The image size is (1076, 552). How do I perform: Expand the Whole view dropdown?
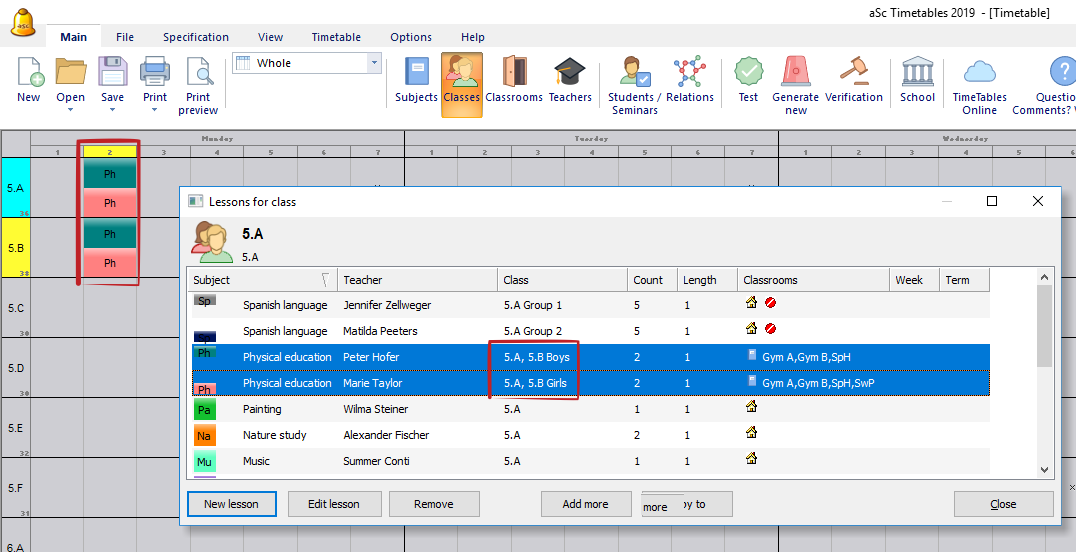click(x=375, y=63)
